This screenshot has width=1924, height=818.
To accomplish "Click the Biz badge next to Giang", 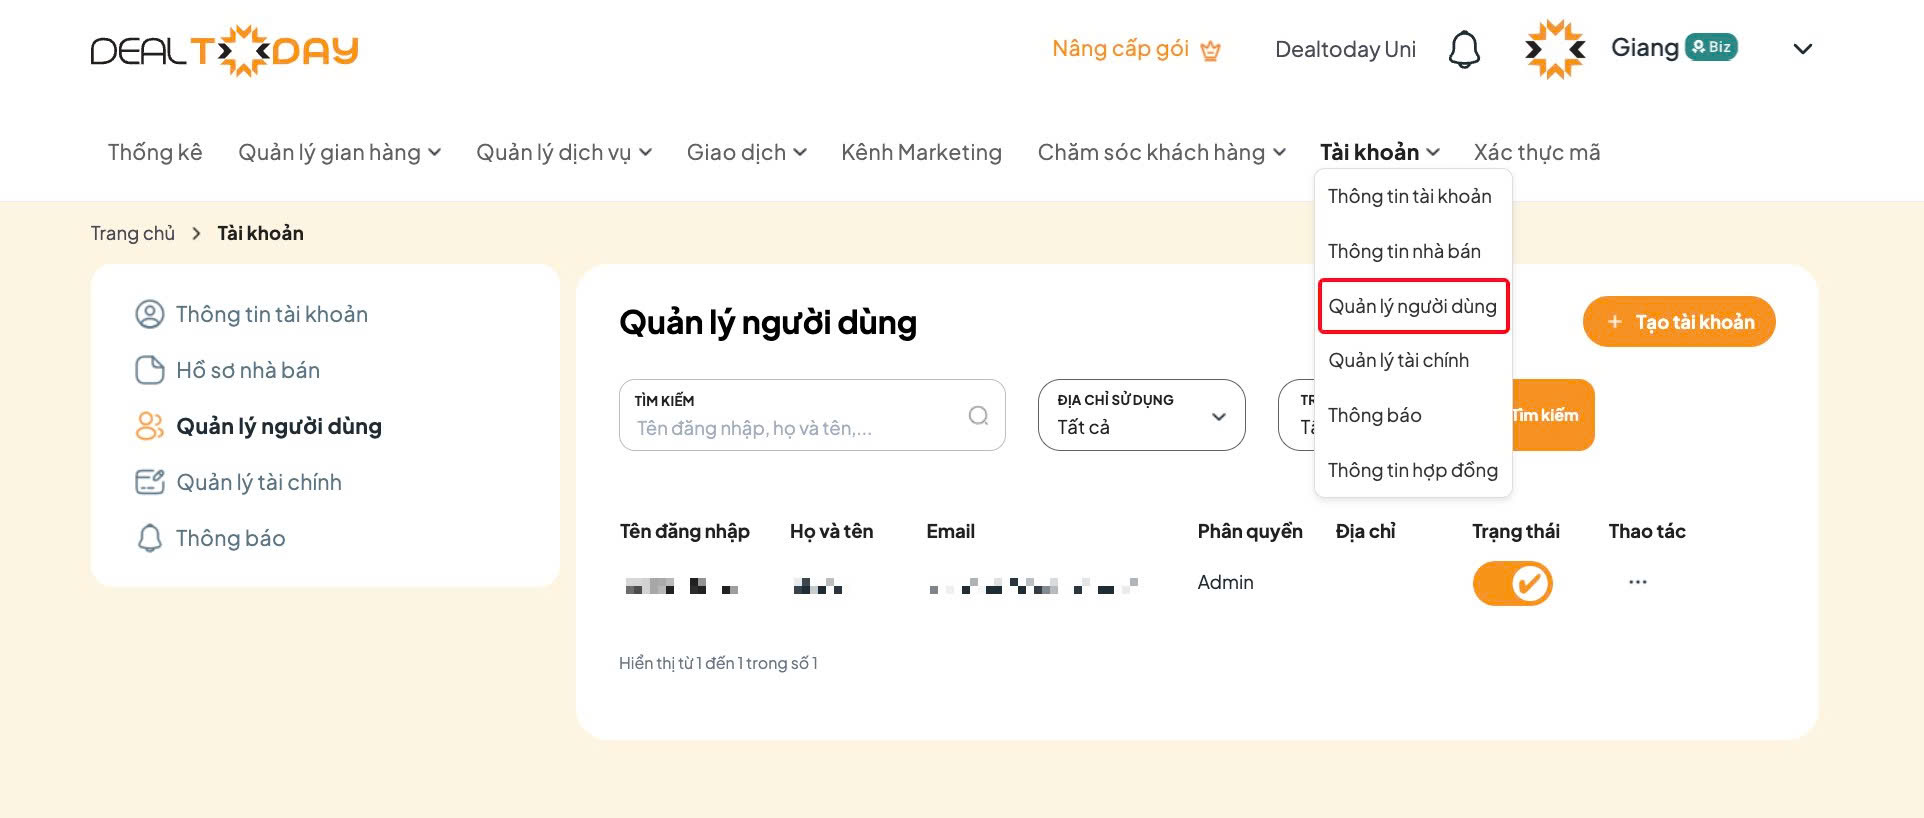I will point(1711,47).
